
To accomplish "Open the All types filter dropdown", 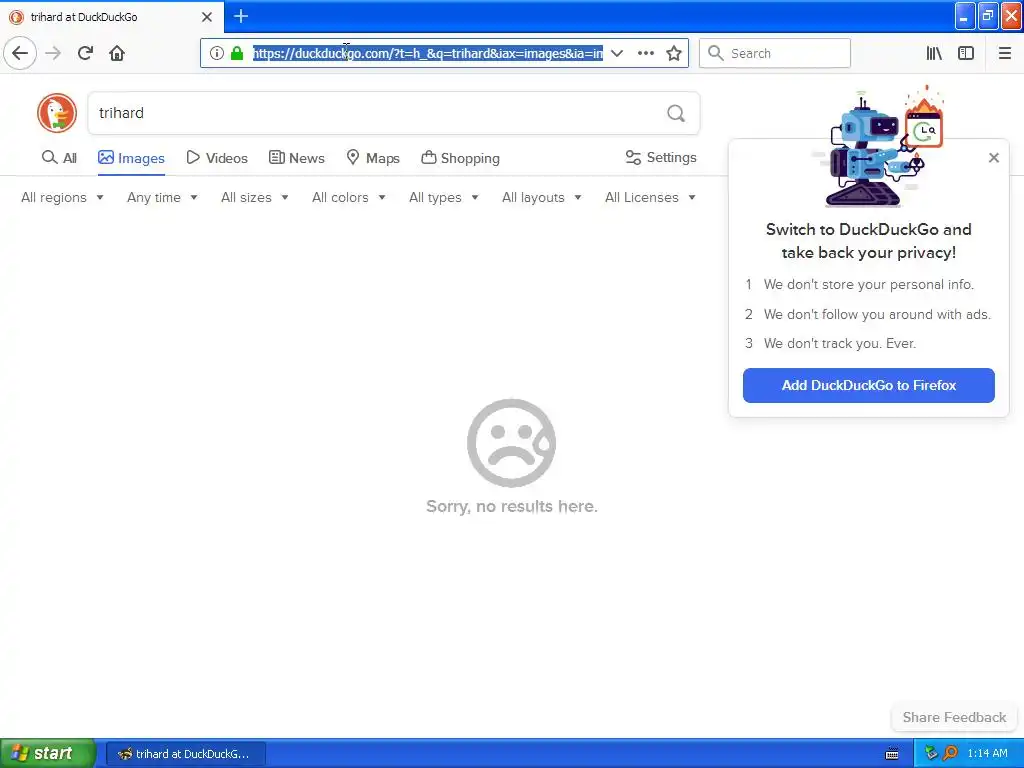I will [443, 197].
